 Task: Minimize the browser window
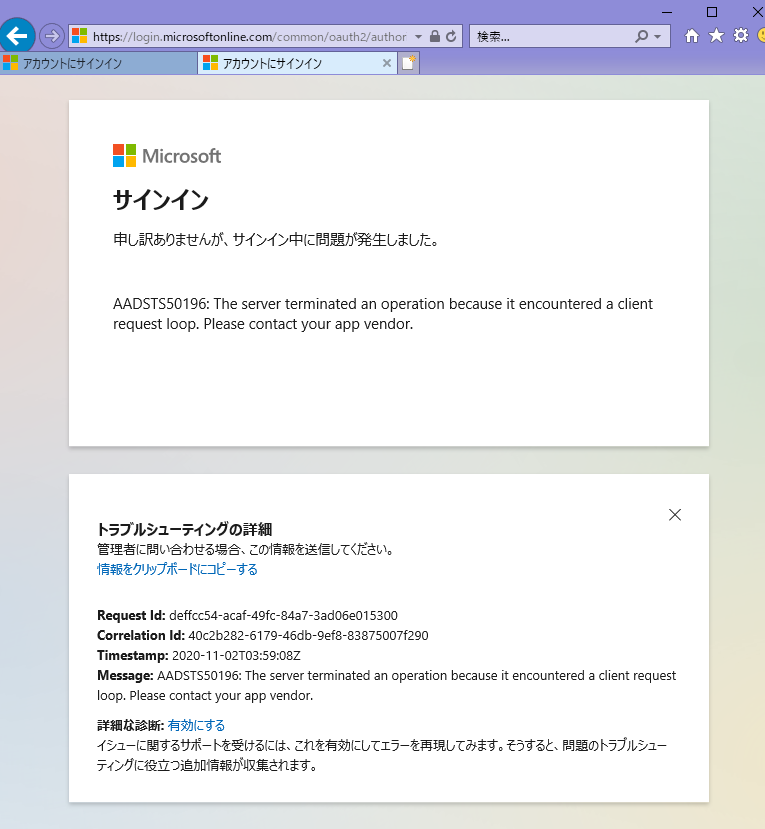coord(667,12)
